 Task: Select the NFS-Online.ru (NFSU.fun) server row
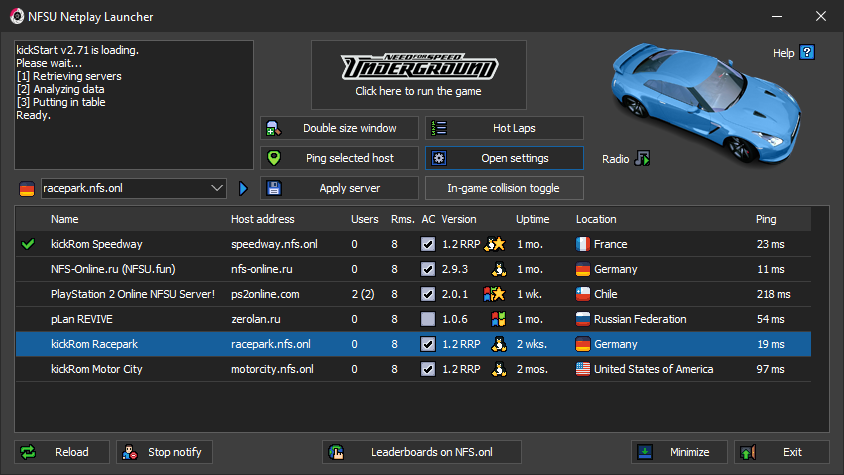(413, 269)
